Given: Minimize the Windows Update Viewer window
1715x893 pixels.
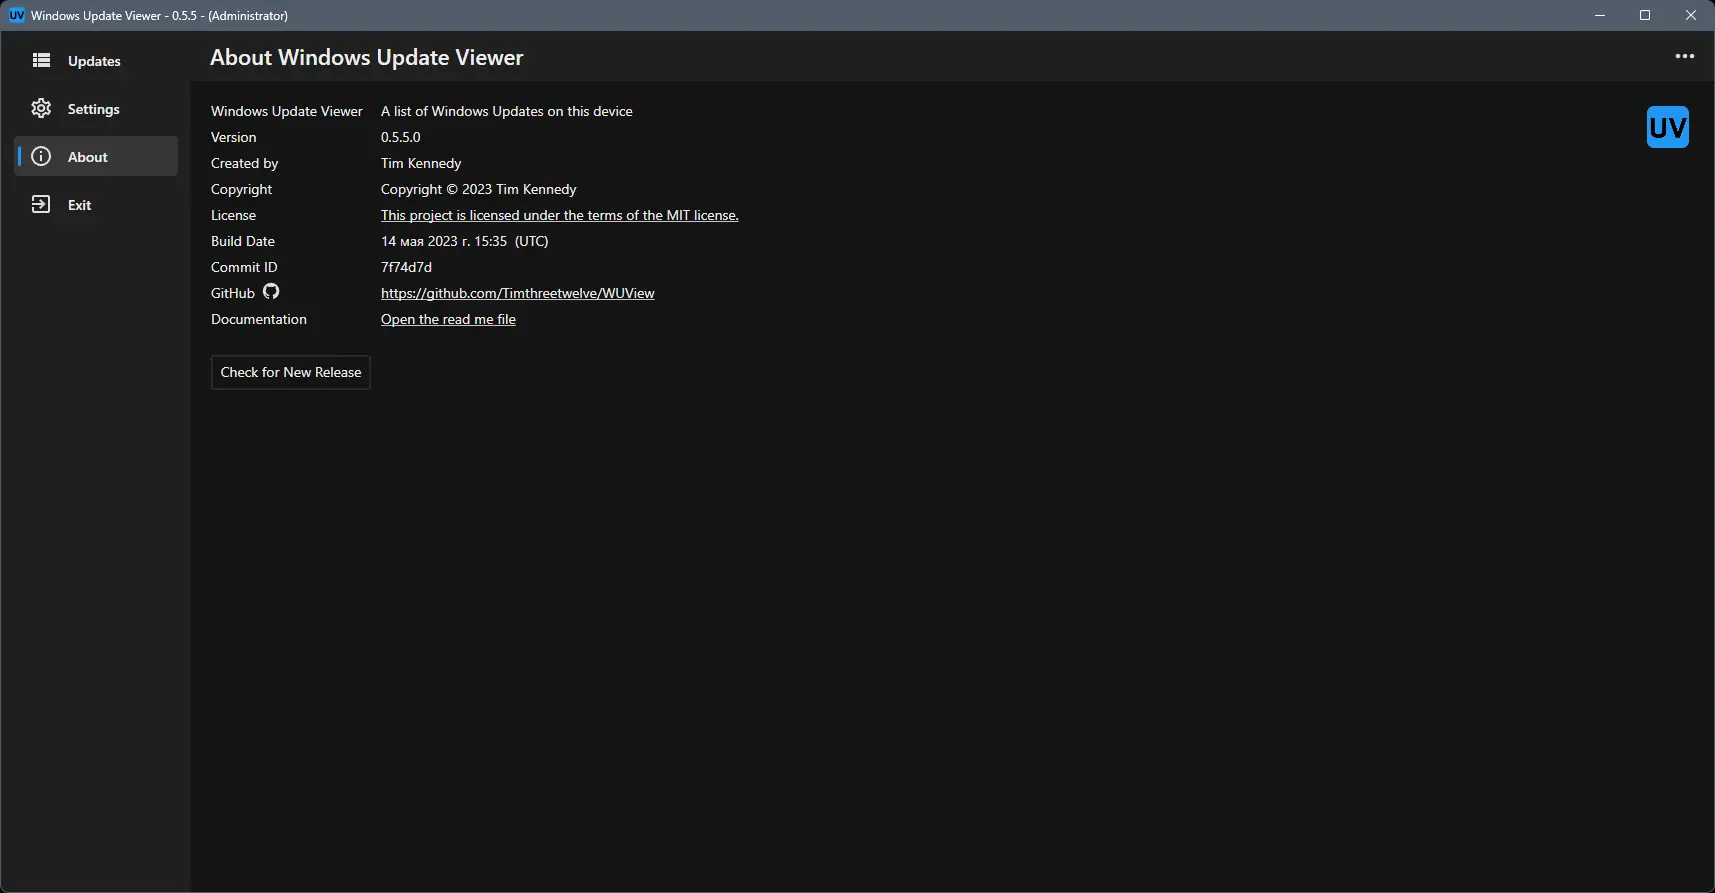Looking at the screenshot, I should tap(1600, 15).
